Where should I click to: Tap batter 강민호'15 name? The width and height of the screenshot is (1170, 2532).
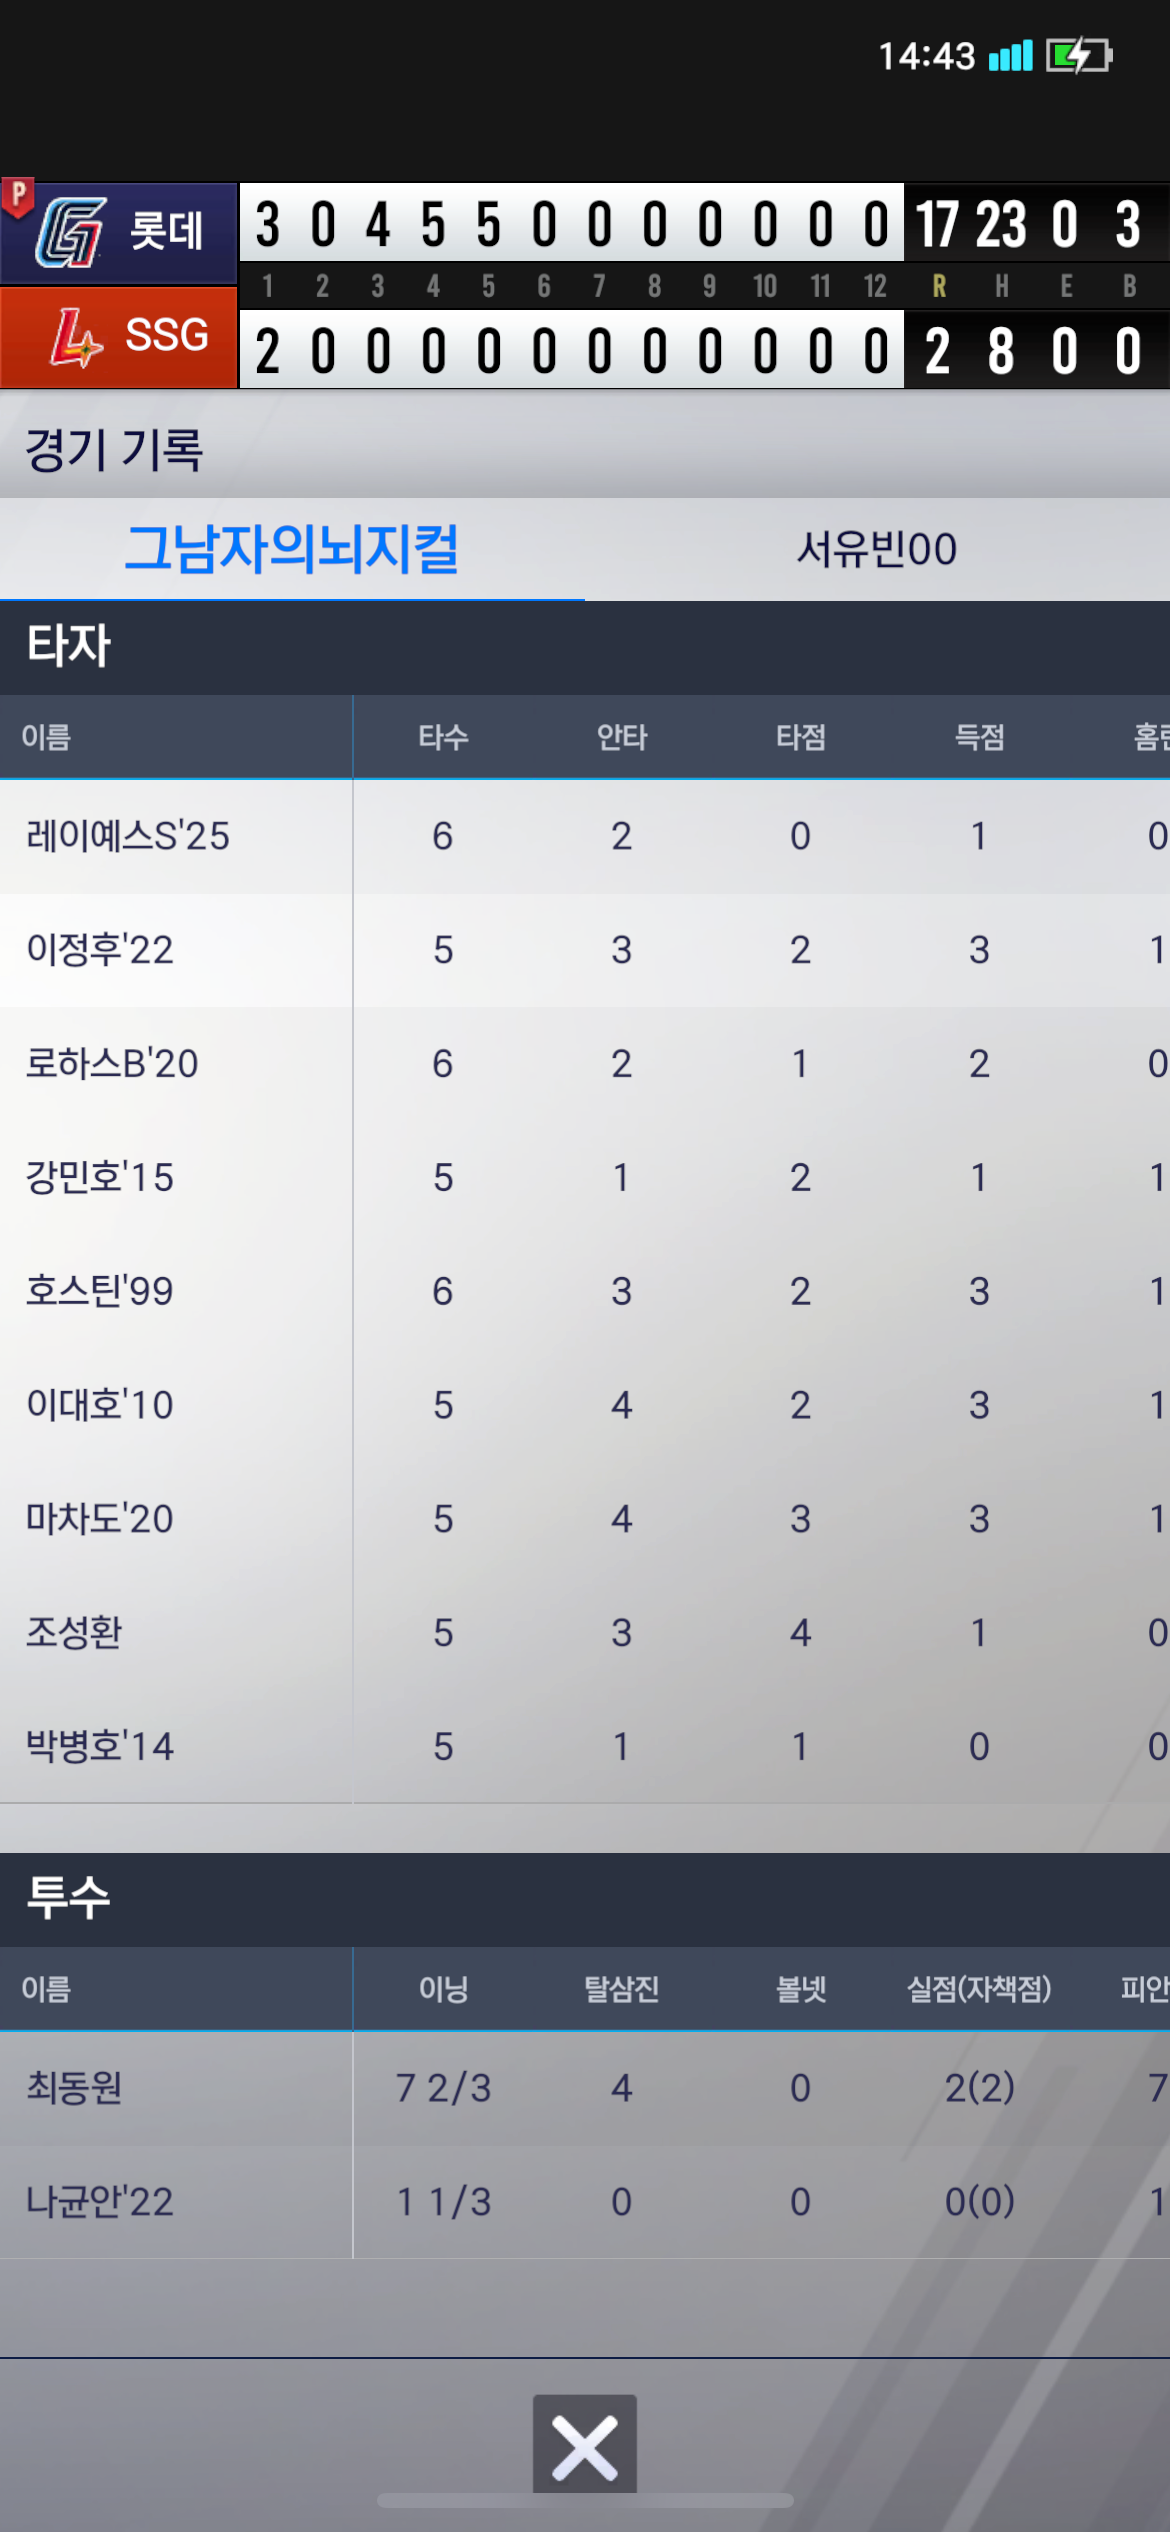(100, 1178)
